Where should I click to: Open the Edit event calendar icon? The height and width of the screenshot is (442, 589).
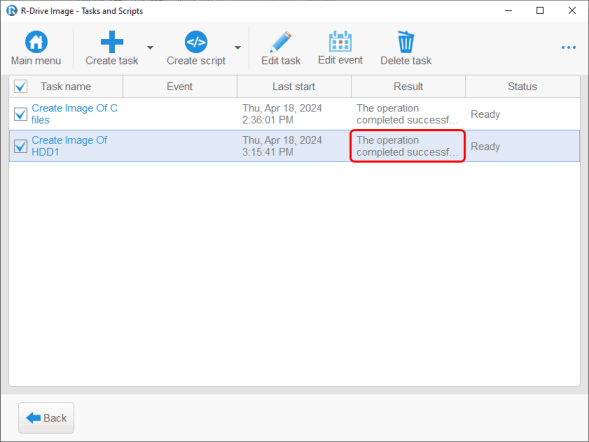click(340, 42)
